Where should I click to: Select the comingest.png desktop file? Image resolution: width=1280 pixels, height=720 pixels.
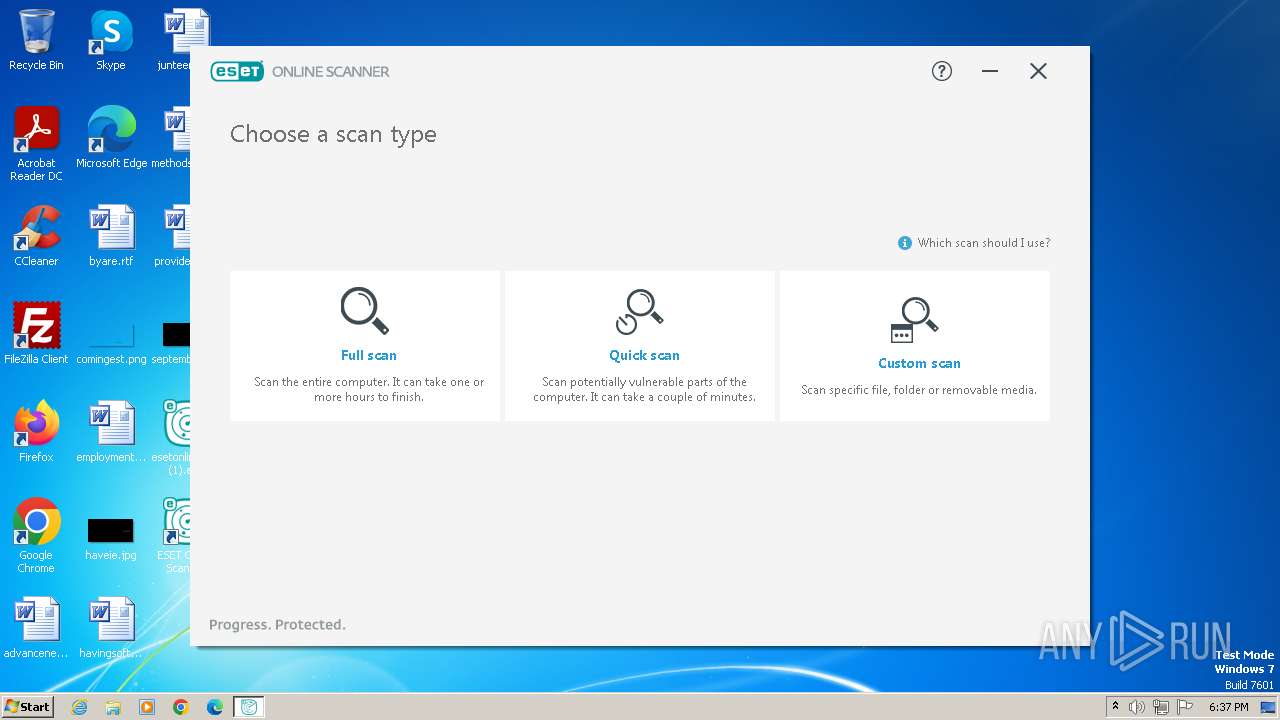[x=111, y=344]
